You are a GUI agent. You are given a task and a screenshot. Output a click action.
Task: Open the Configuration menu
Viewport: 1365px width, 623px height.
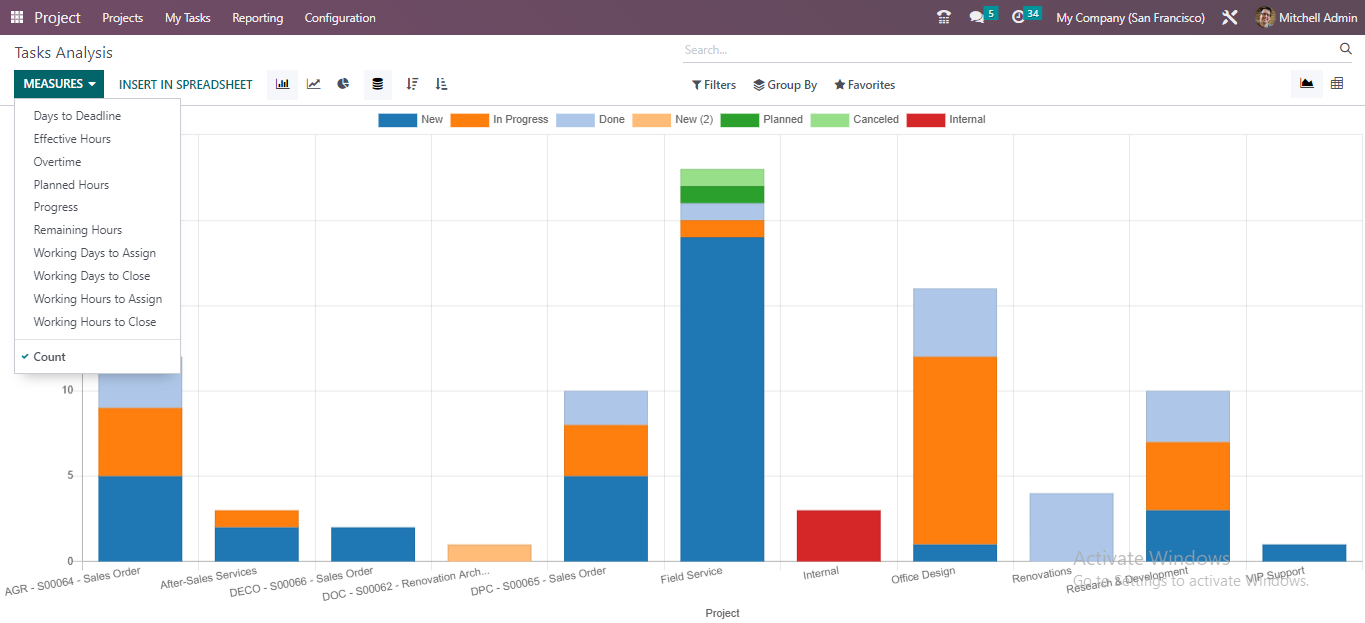[x=339, y=17]
